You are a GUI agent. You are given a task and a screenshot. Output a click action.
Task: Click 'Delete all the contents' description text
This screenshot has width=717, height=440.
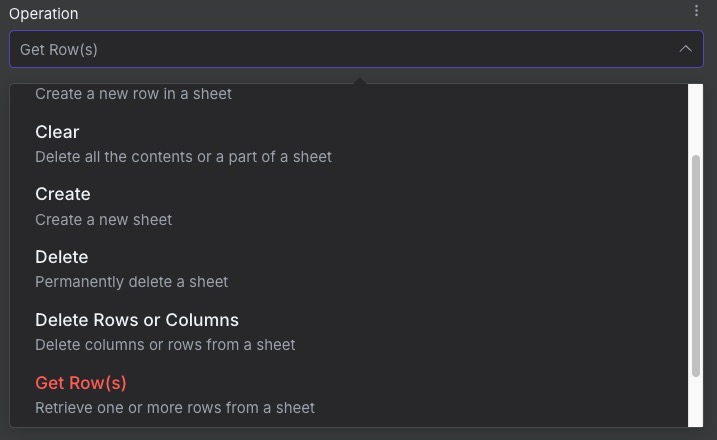[x=183, y=157]
